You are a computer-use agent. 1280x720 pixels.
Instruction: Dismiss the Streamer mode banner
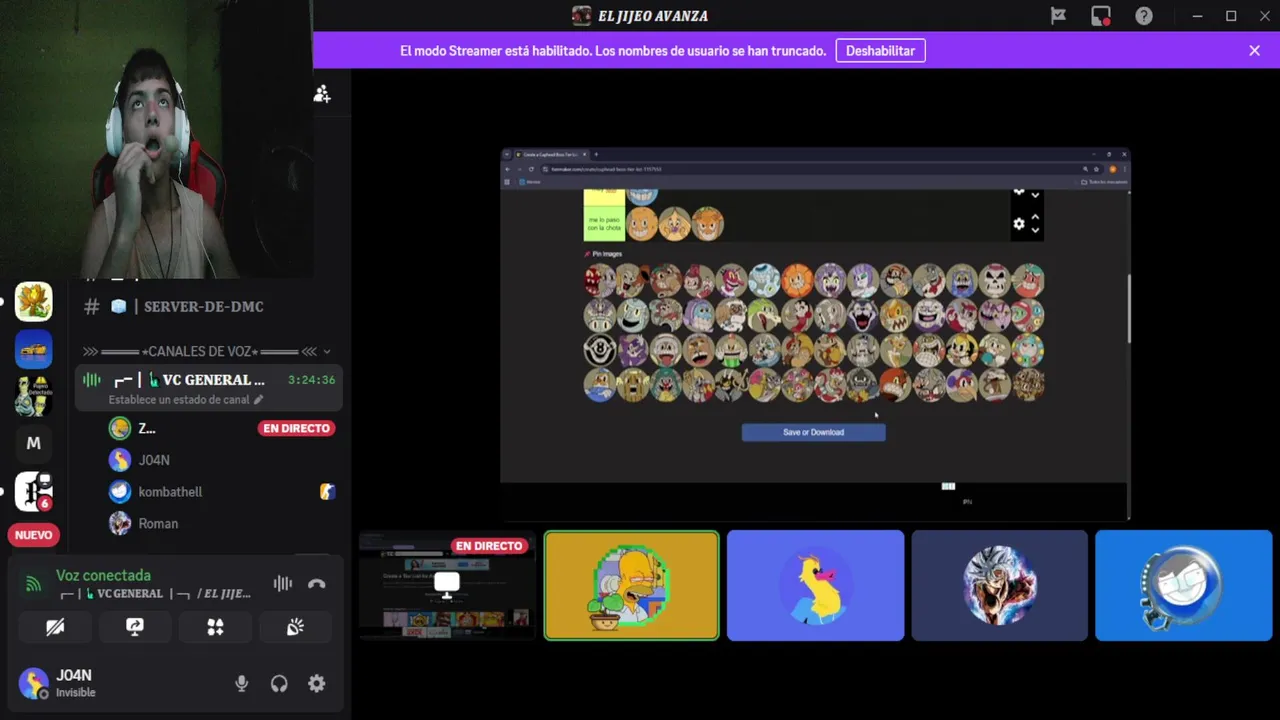pyautogui.click(x=1254, y=51)
